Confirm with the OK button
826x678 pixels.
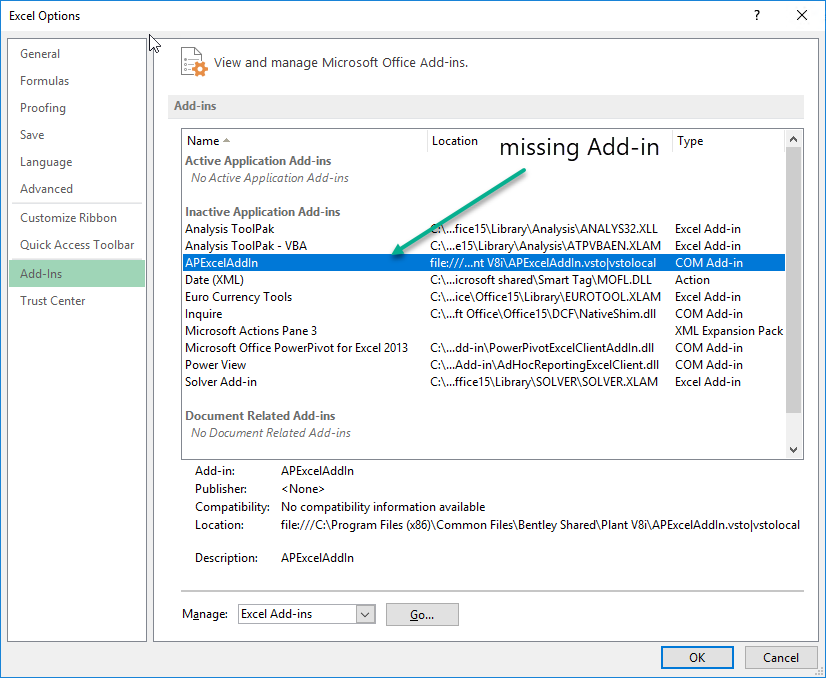(697, 657)
